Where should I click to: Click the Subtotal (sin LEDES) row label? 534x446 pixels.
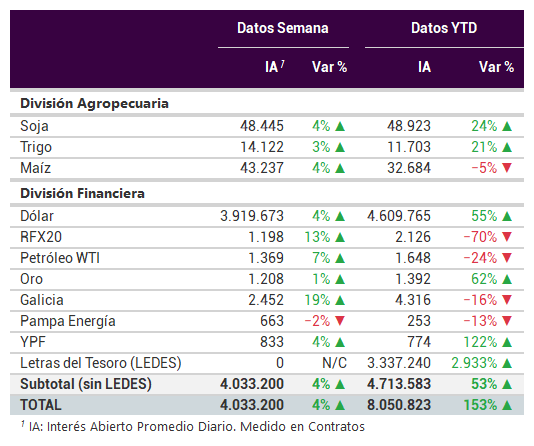tap(86, 384)
